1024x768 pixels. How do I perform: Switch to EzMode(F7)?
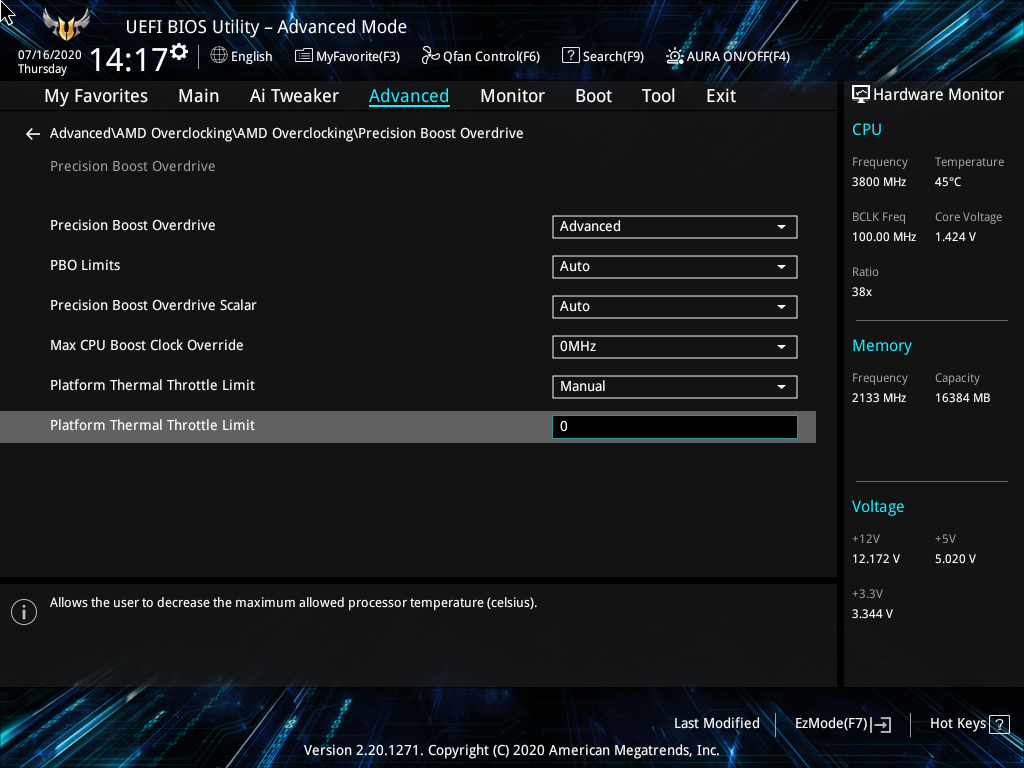(x=842, y=724)
